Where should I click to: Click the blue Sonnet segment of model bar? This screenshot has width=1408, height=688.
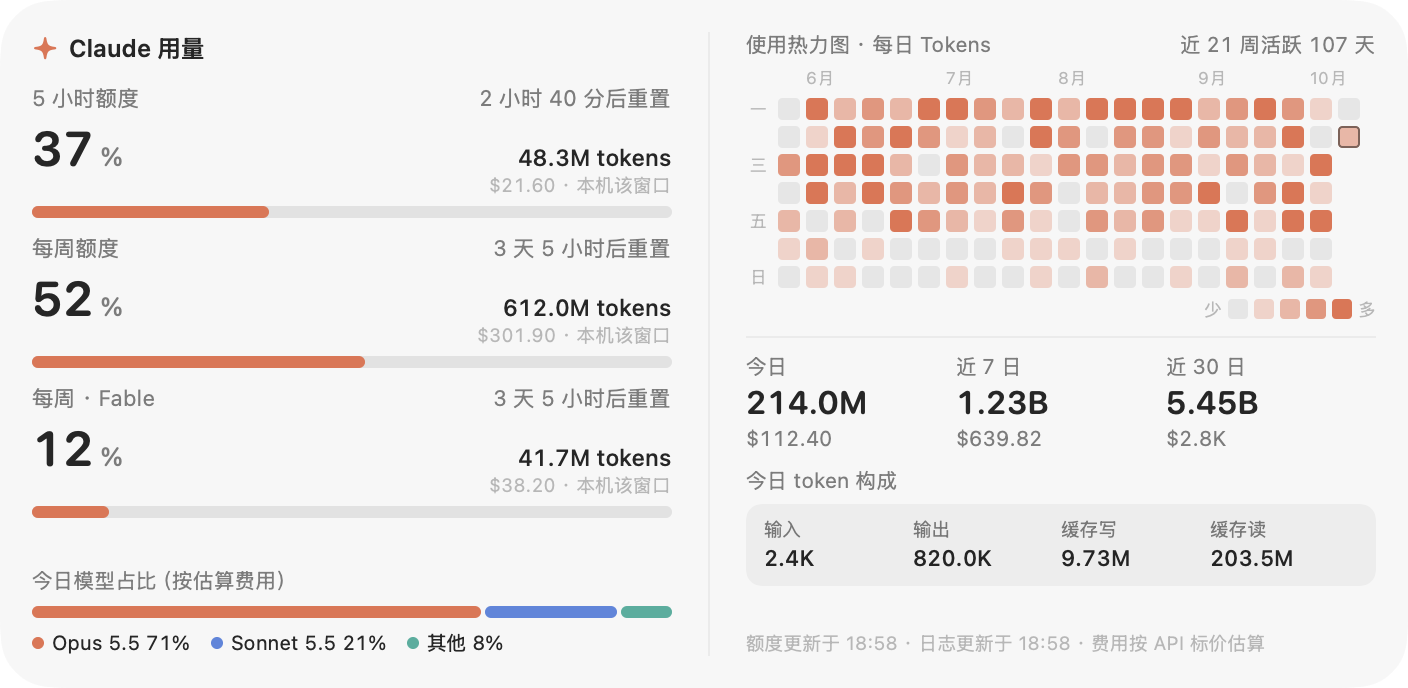(x=551, y=612)
